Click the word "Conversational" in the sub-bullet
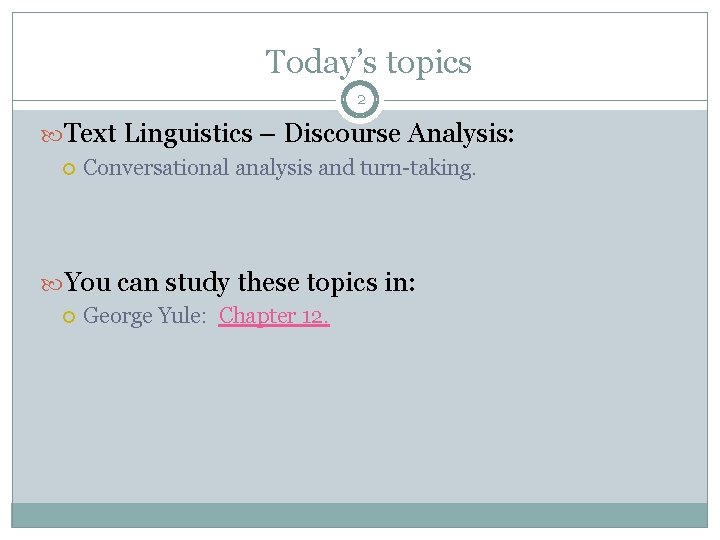 [x=156, y=168]
